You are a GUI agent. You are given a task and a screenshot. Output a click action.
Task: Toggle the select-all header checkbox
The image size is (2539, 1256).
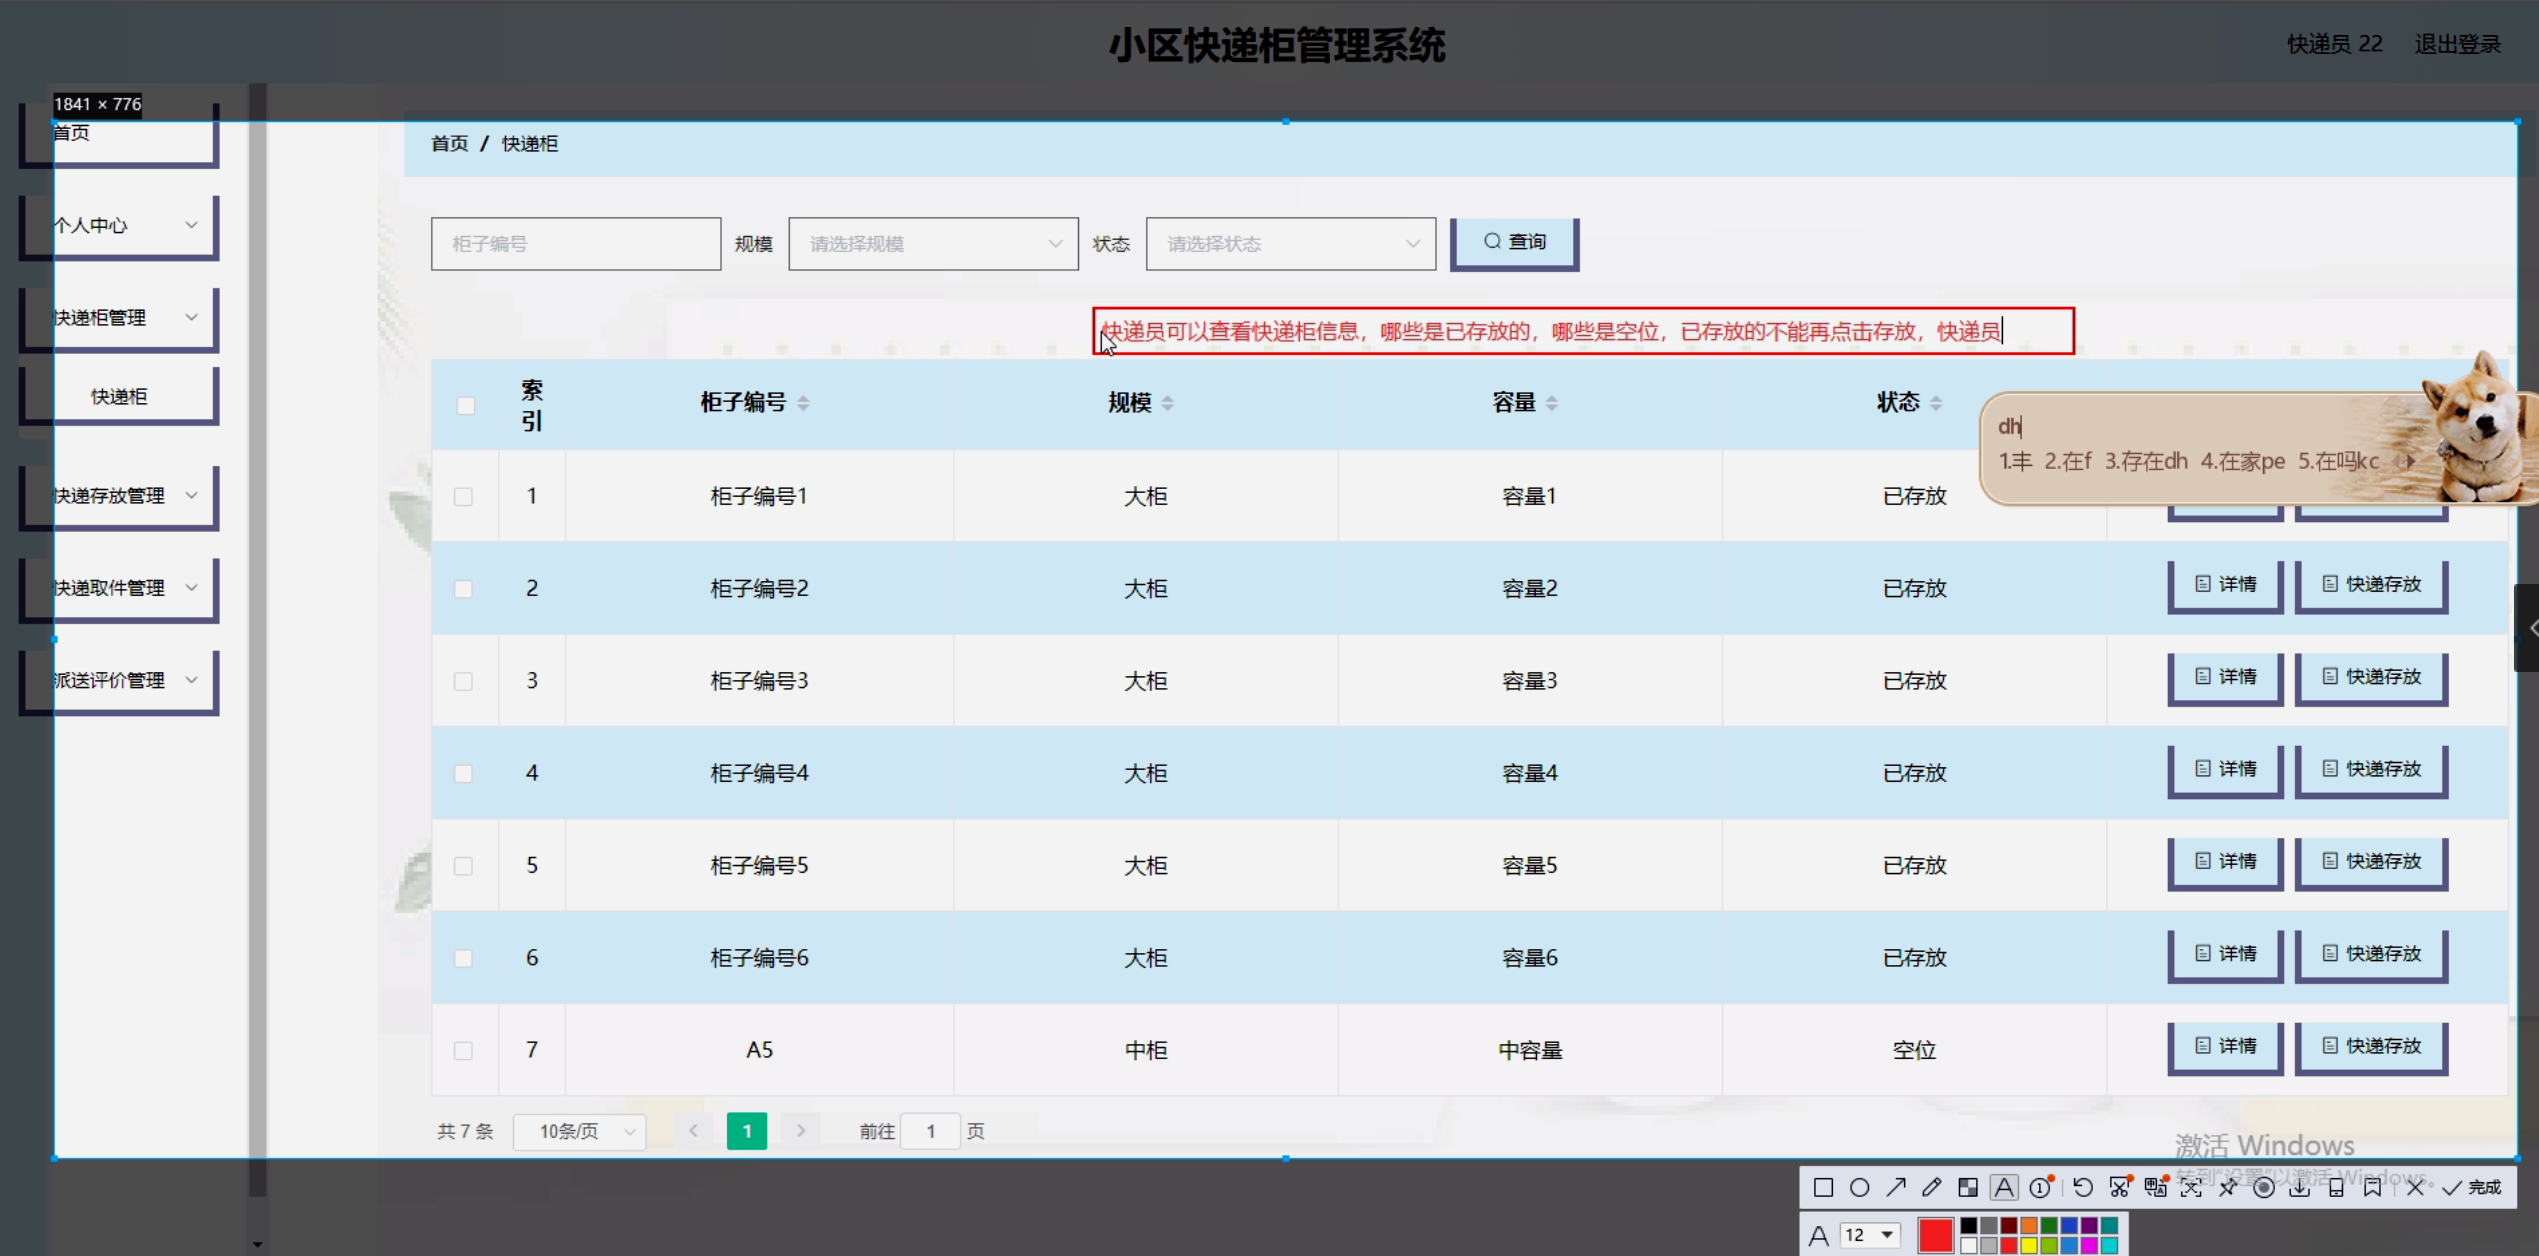465,405
